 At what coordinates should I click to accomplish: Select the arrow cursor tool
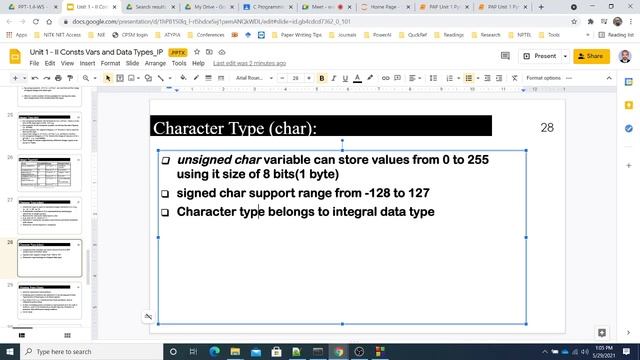(x=108, y=78)
